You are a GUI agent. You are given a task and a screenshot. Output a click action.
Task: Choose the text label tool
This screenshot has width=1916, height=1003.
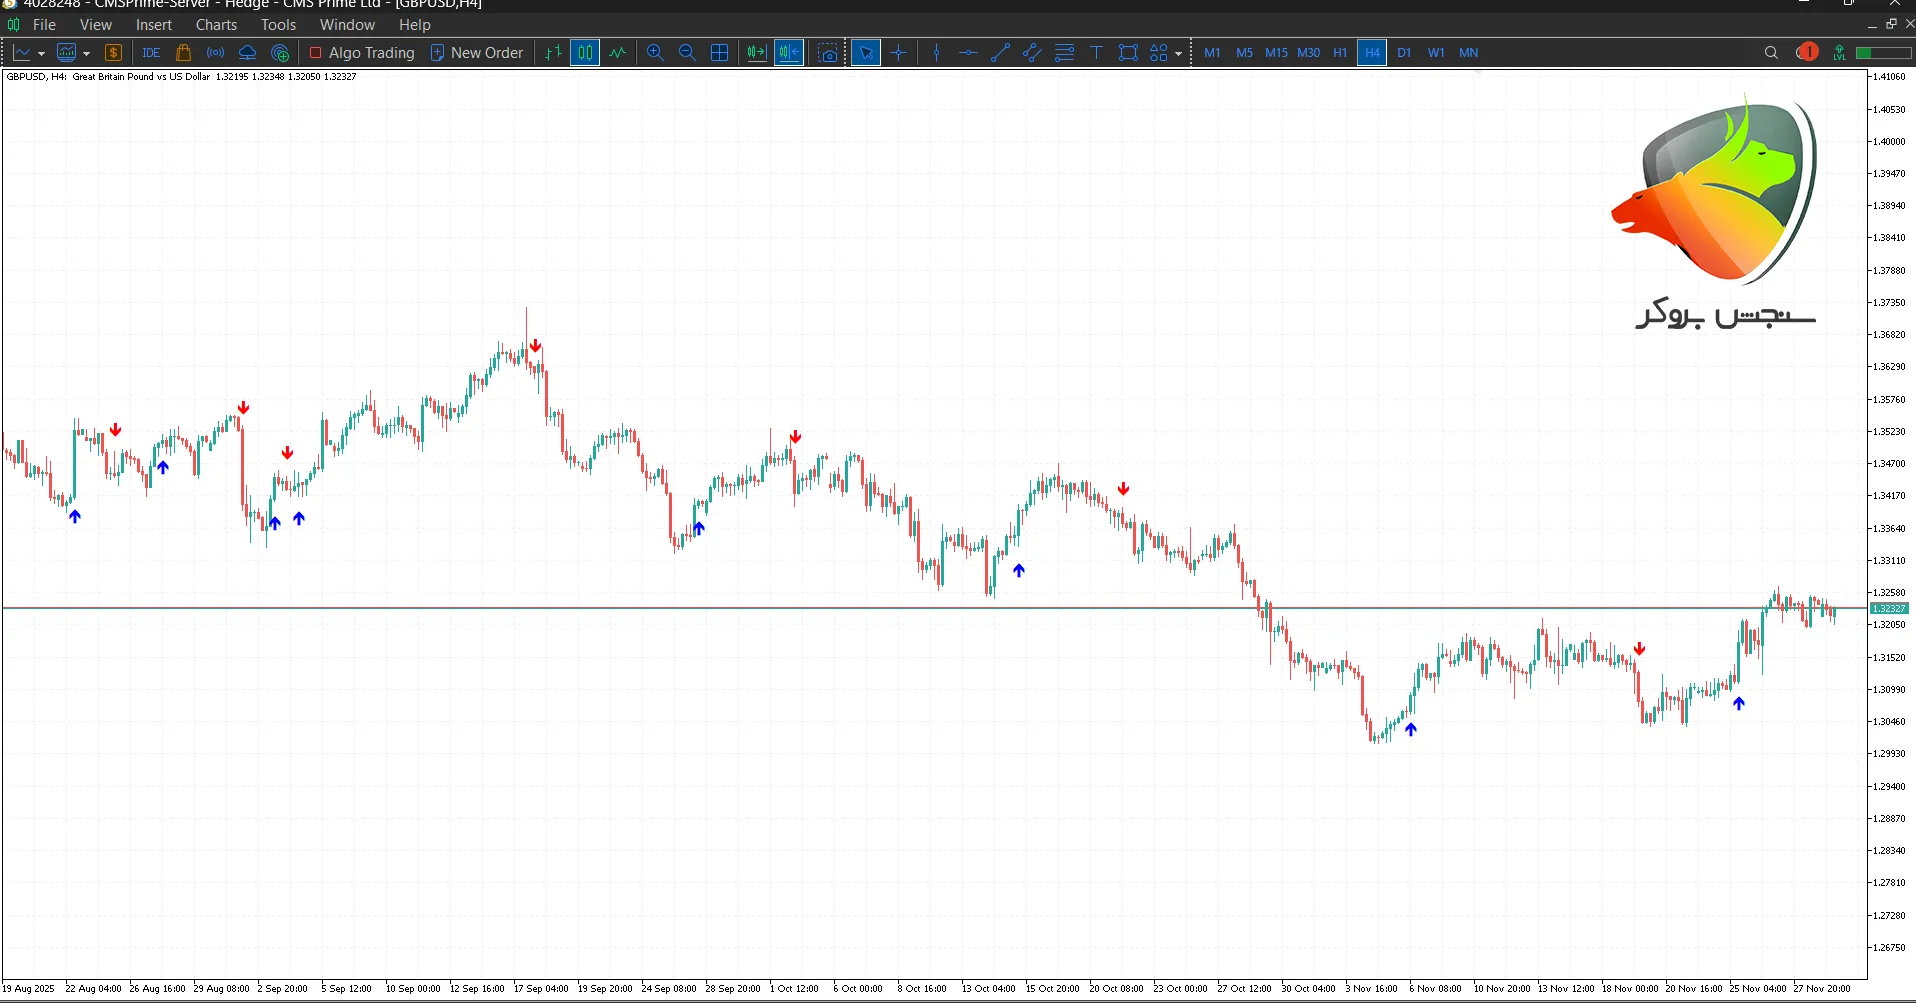(x=1096, y=53)
